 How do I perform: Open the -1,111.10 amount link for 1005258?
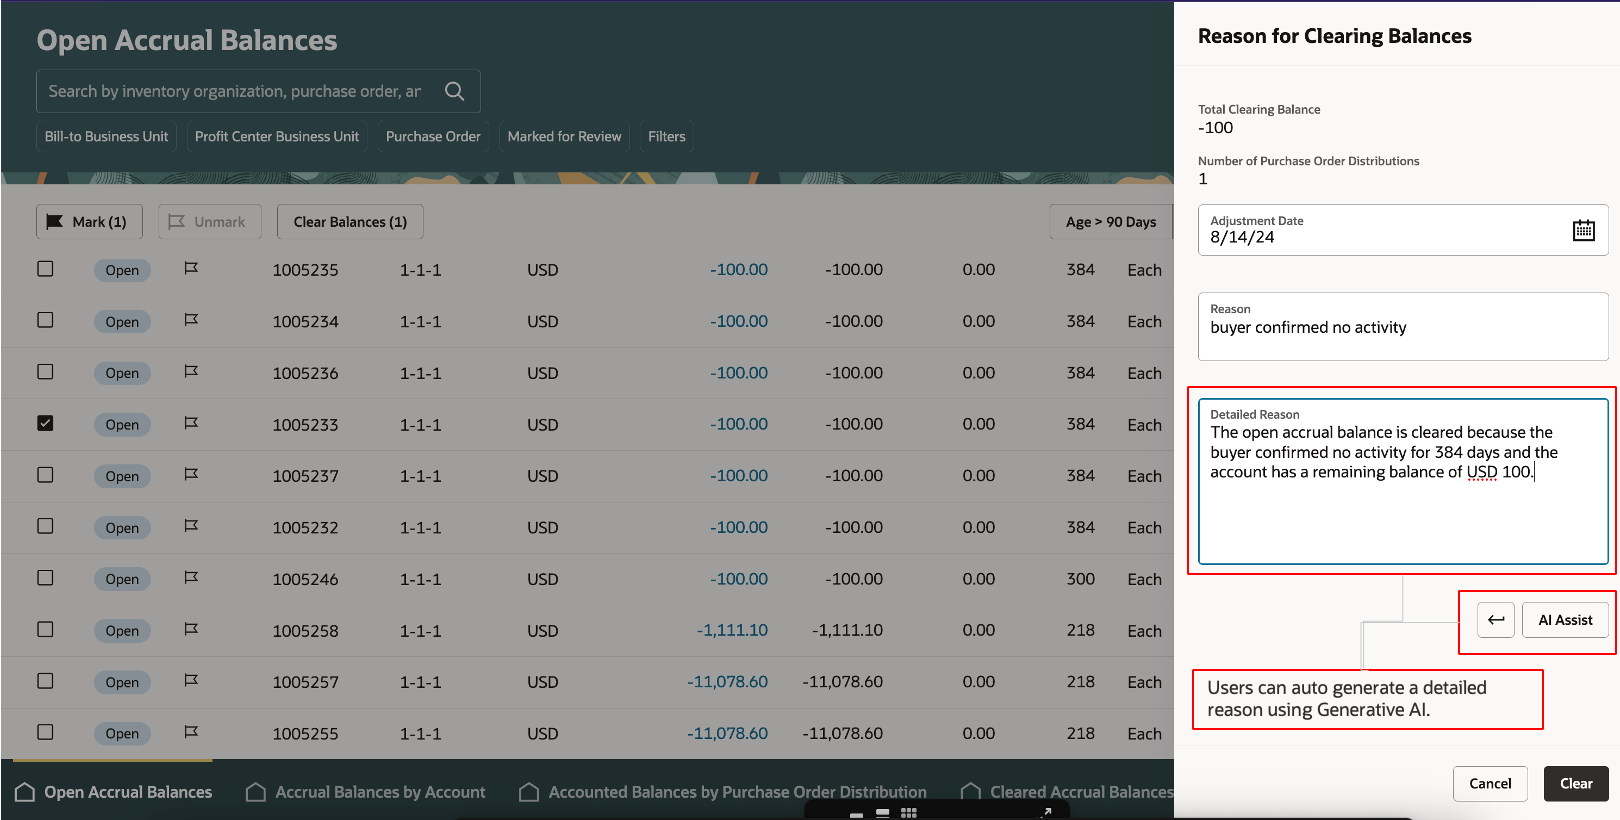pyautogui.click(x=732, y=630)
